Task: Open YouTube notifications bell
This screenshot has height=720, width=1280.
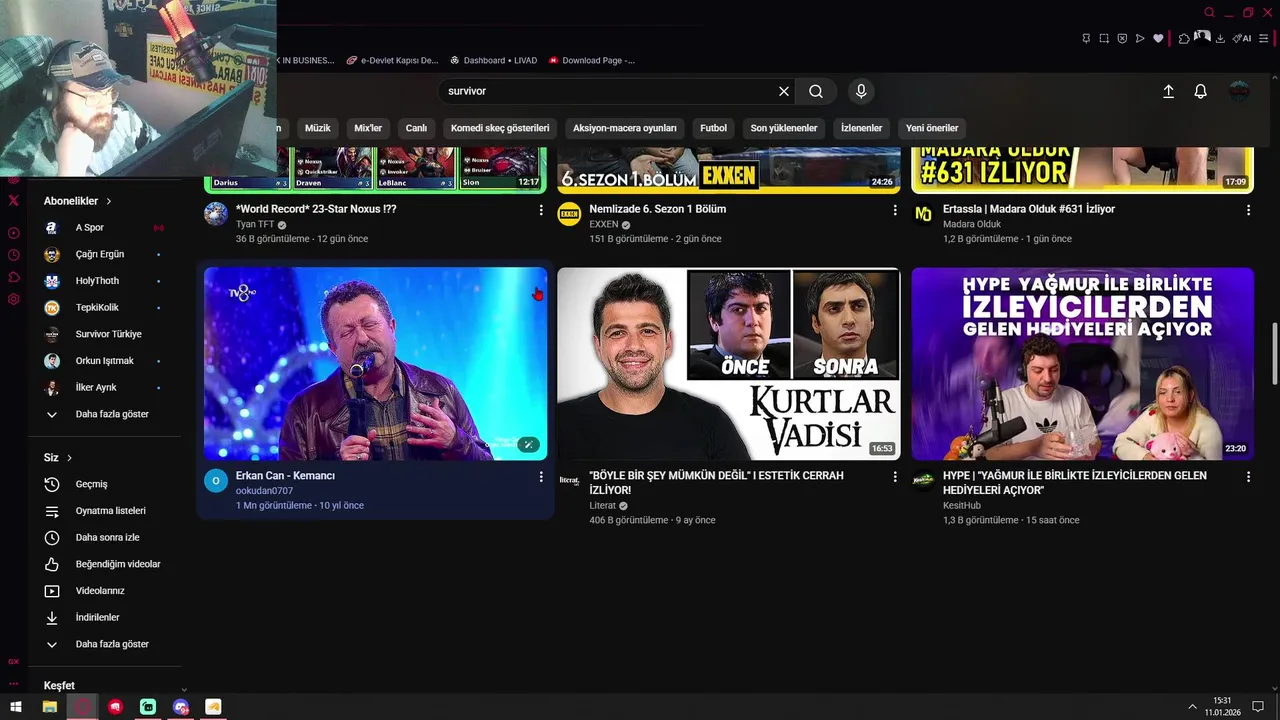Action: (x=1201, y=91)
